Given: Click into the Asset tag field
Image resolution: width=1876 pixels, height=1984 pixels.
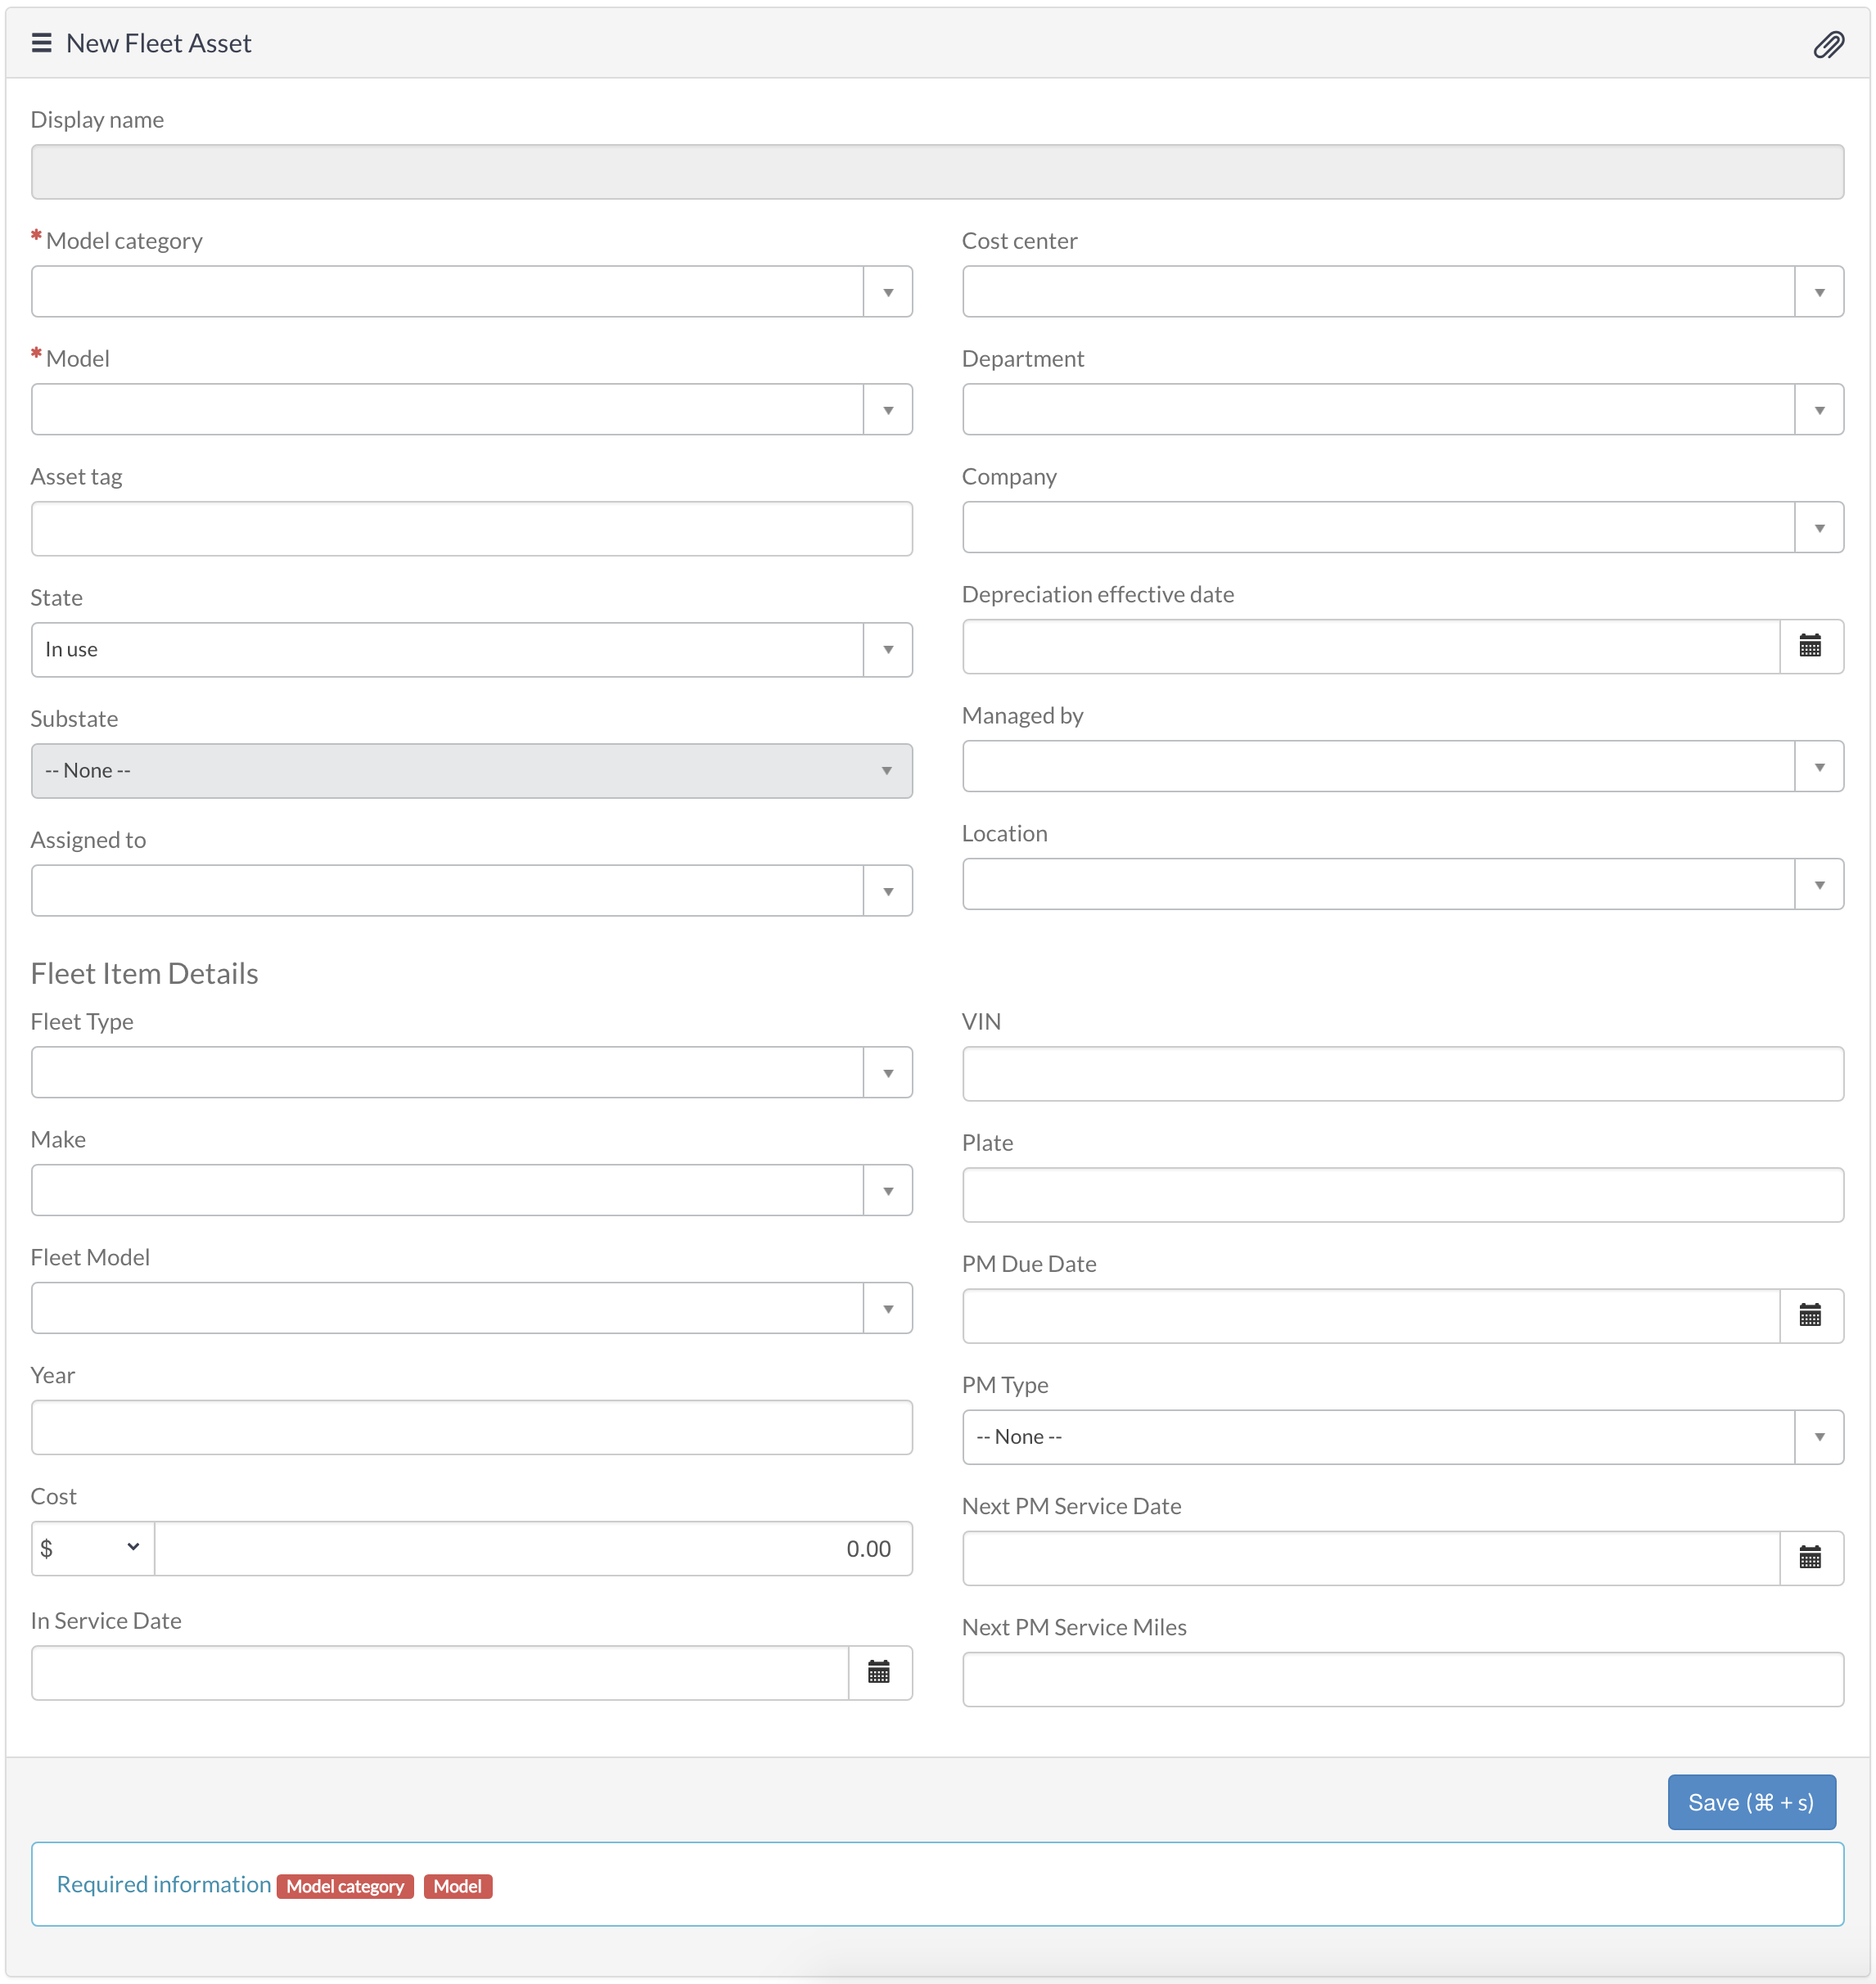Looking at the screenshot, I should pyautogui.click(x=471, y=529).
